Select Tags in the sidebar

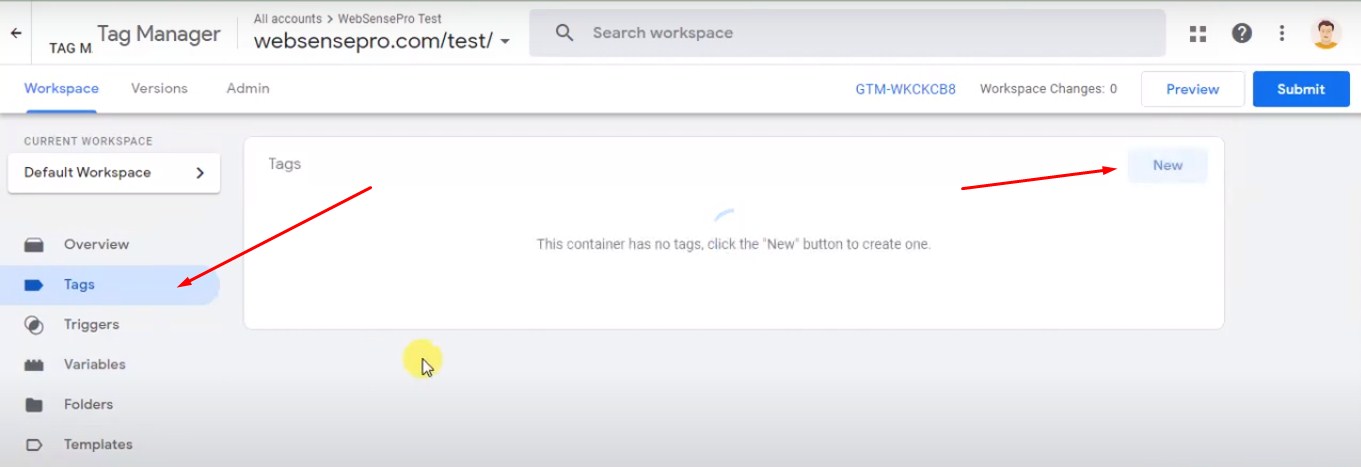[110, 285]
